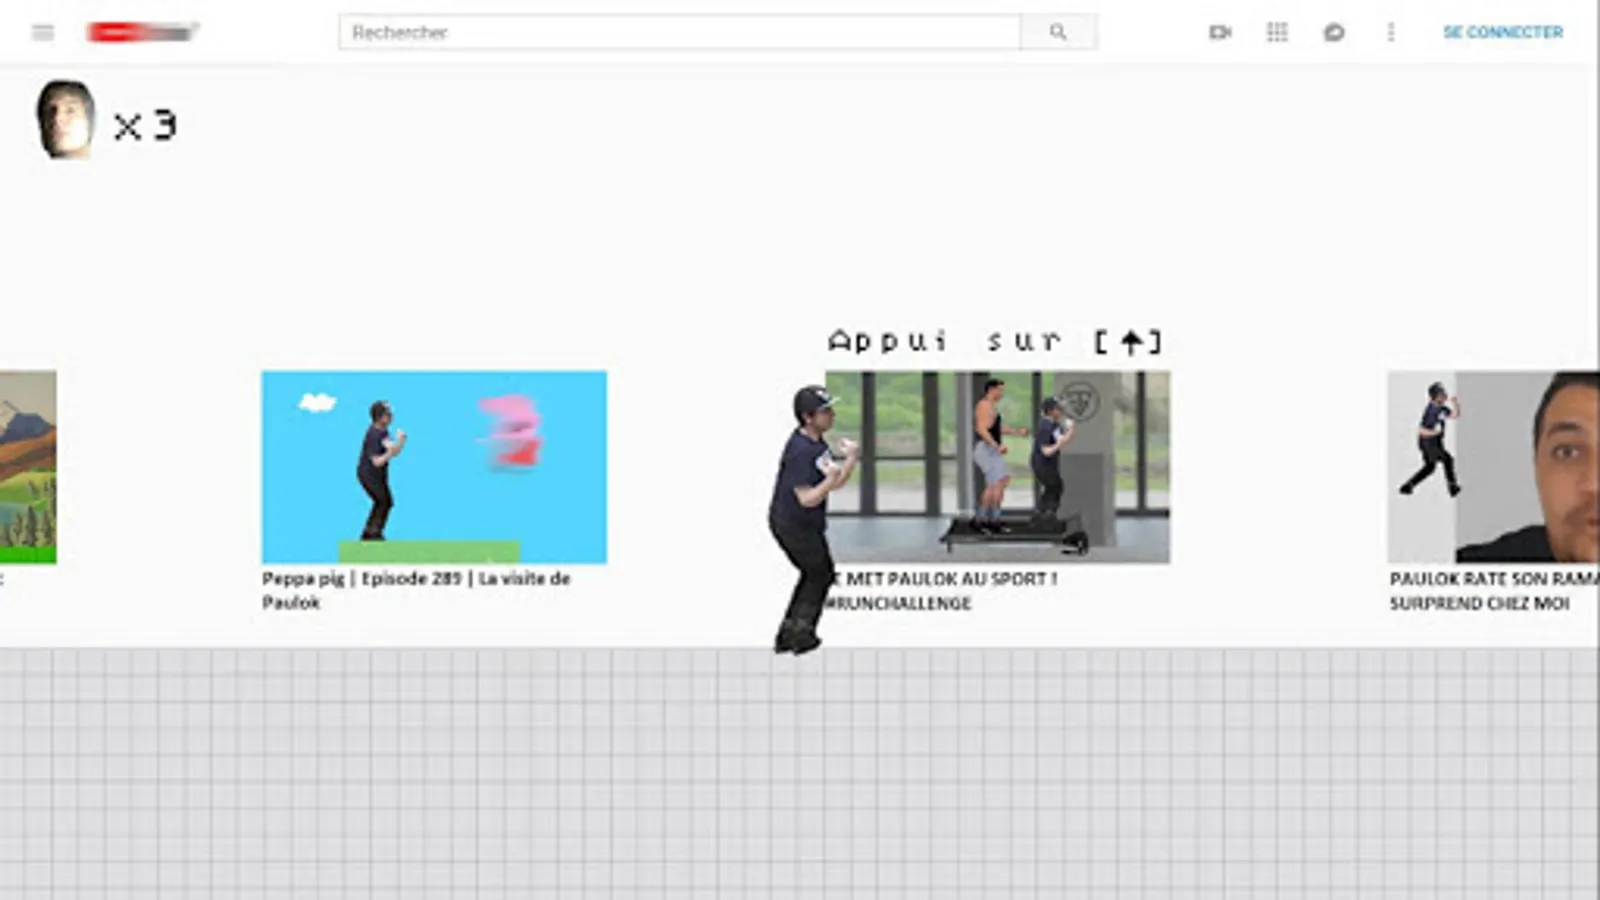
Task: Click the running character in cap
Action: coord(812,520)
